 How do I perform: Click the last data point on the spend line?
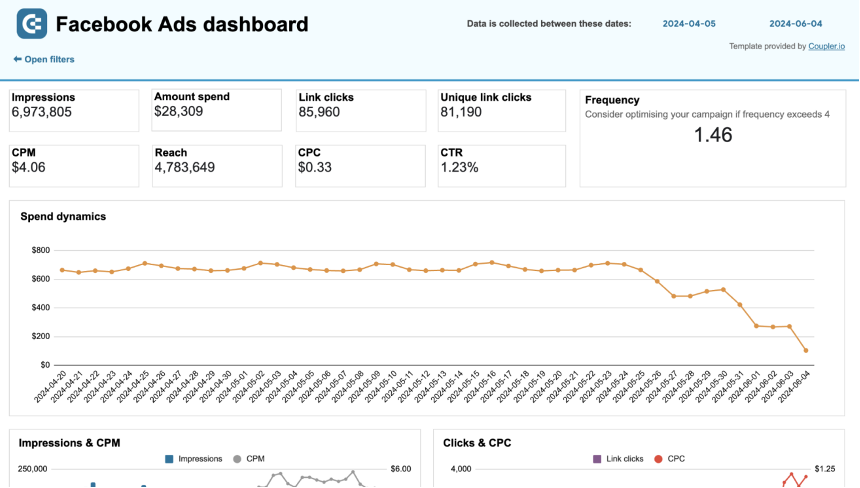pos(806,350)
